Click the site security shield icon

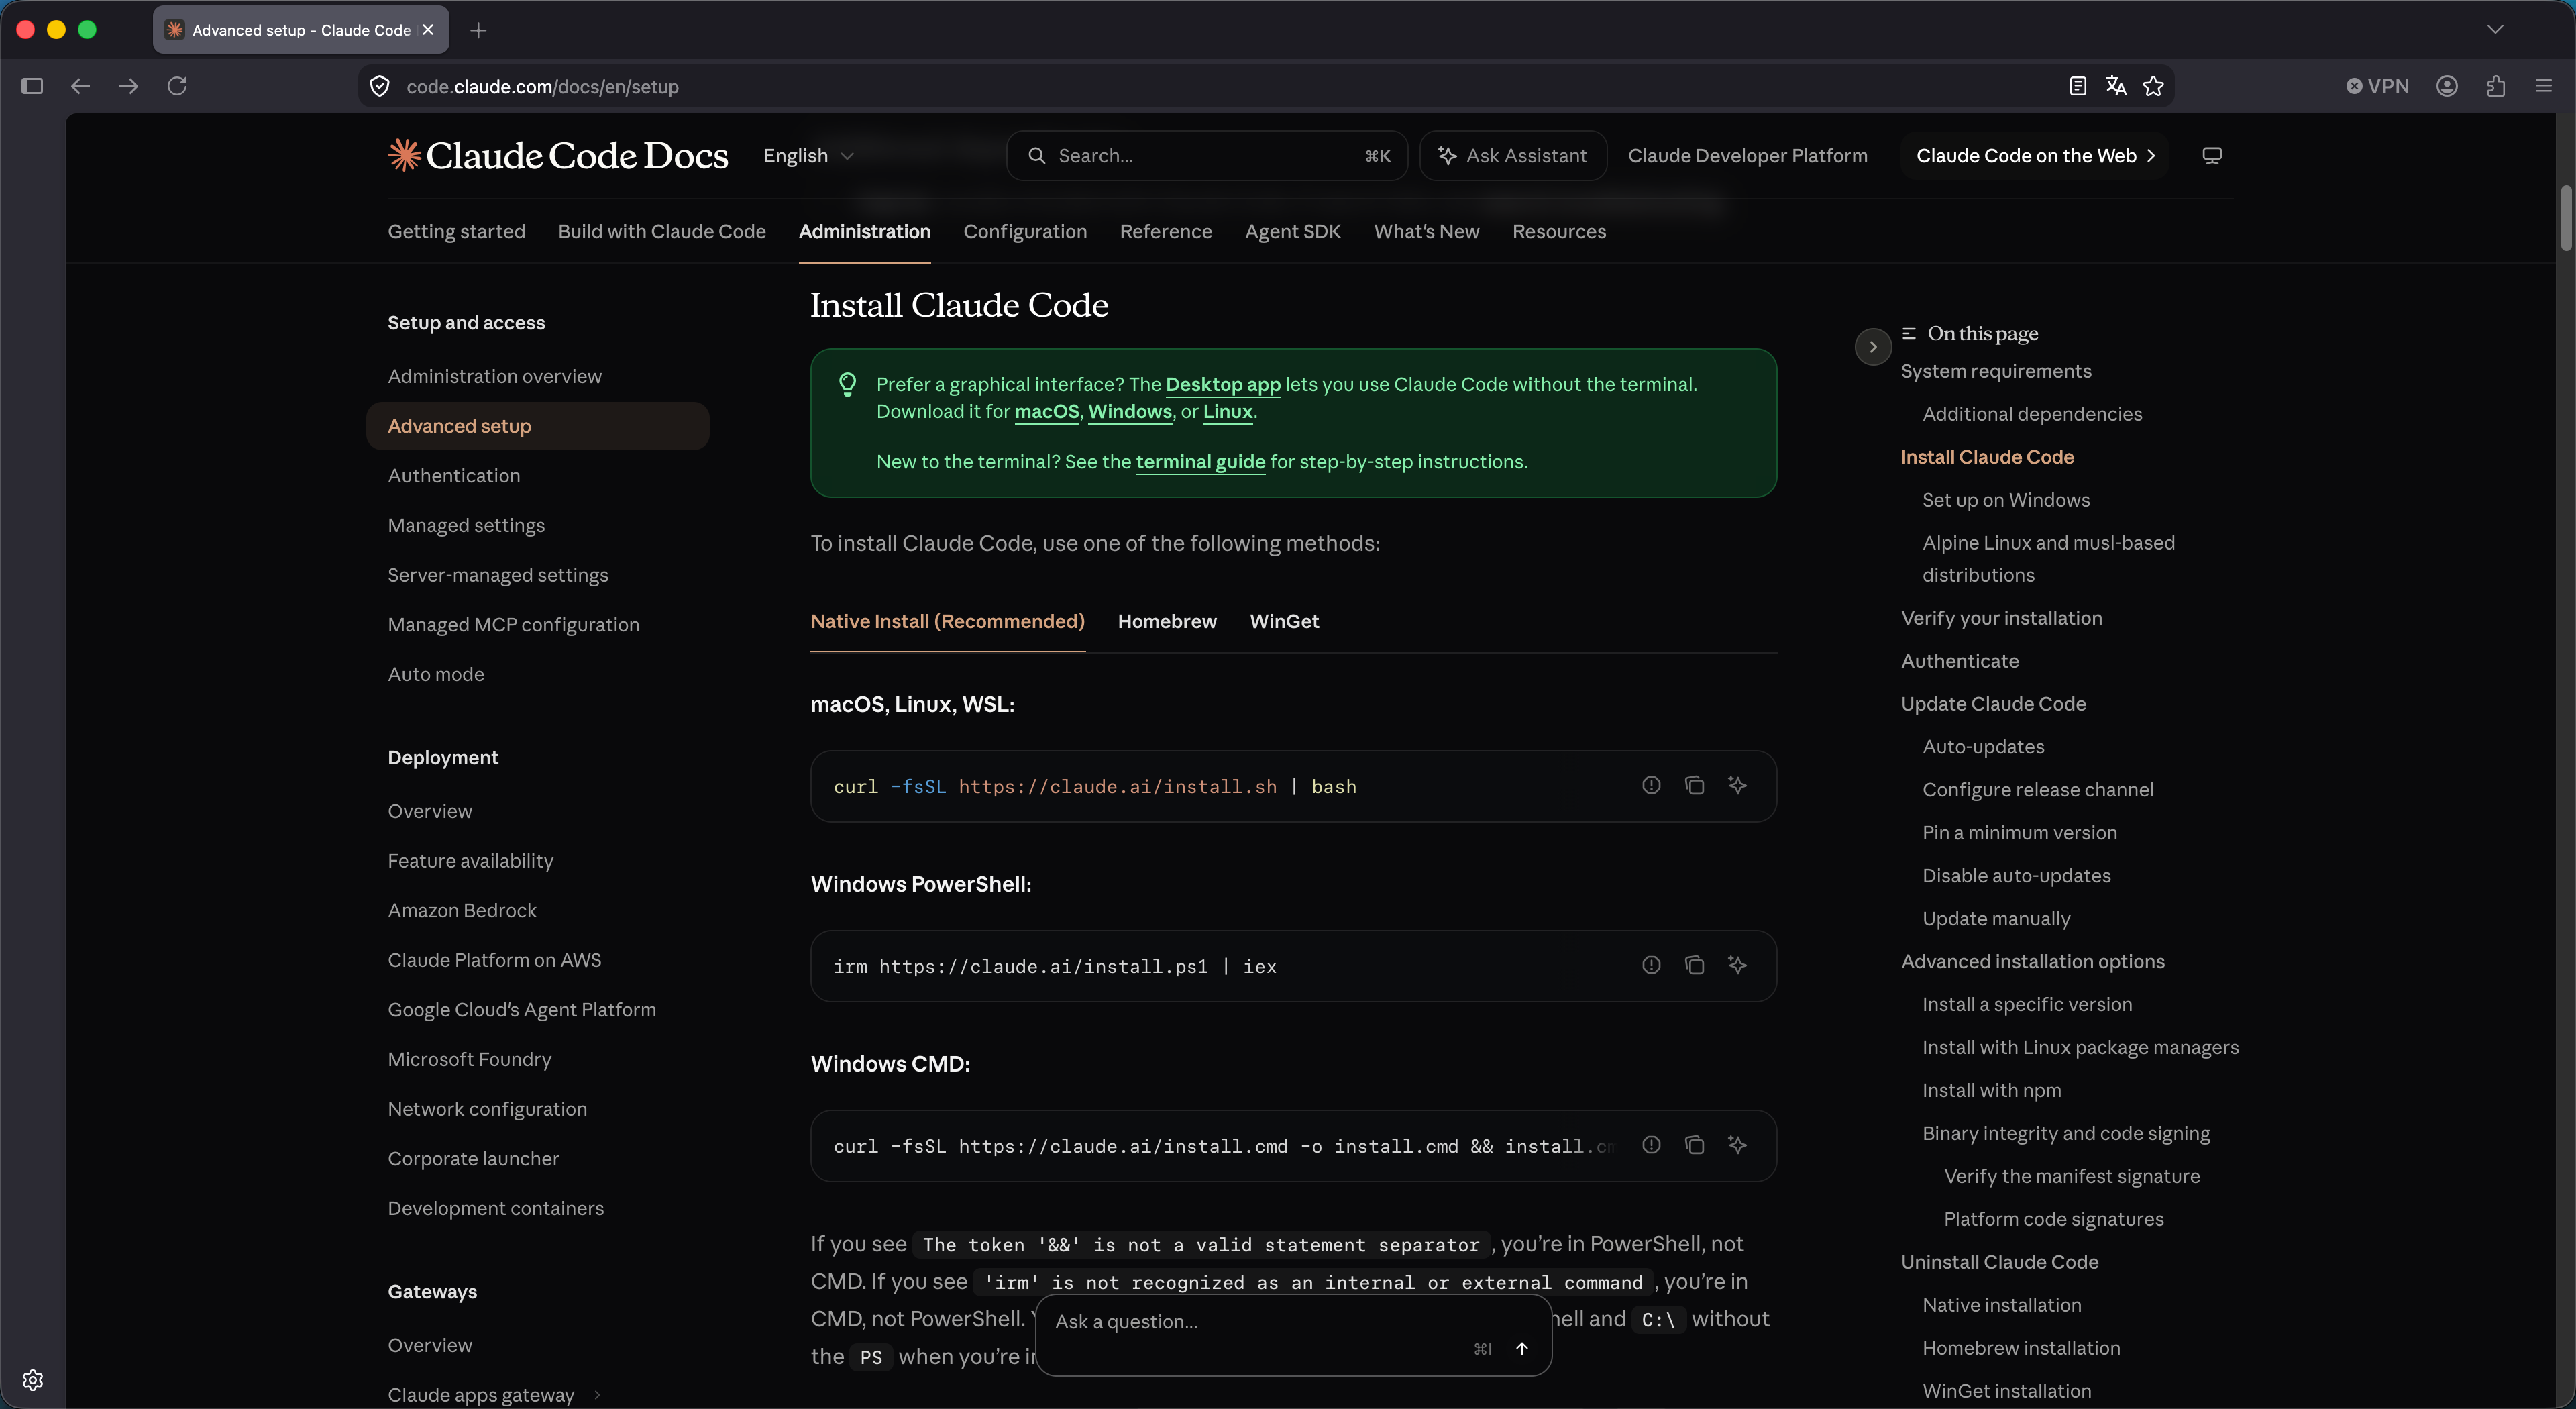click(x=380, y=86)
